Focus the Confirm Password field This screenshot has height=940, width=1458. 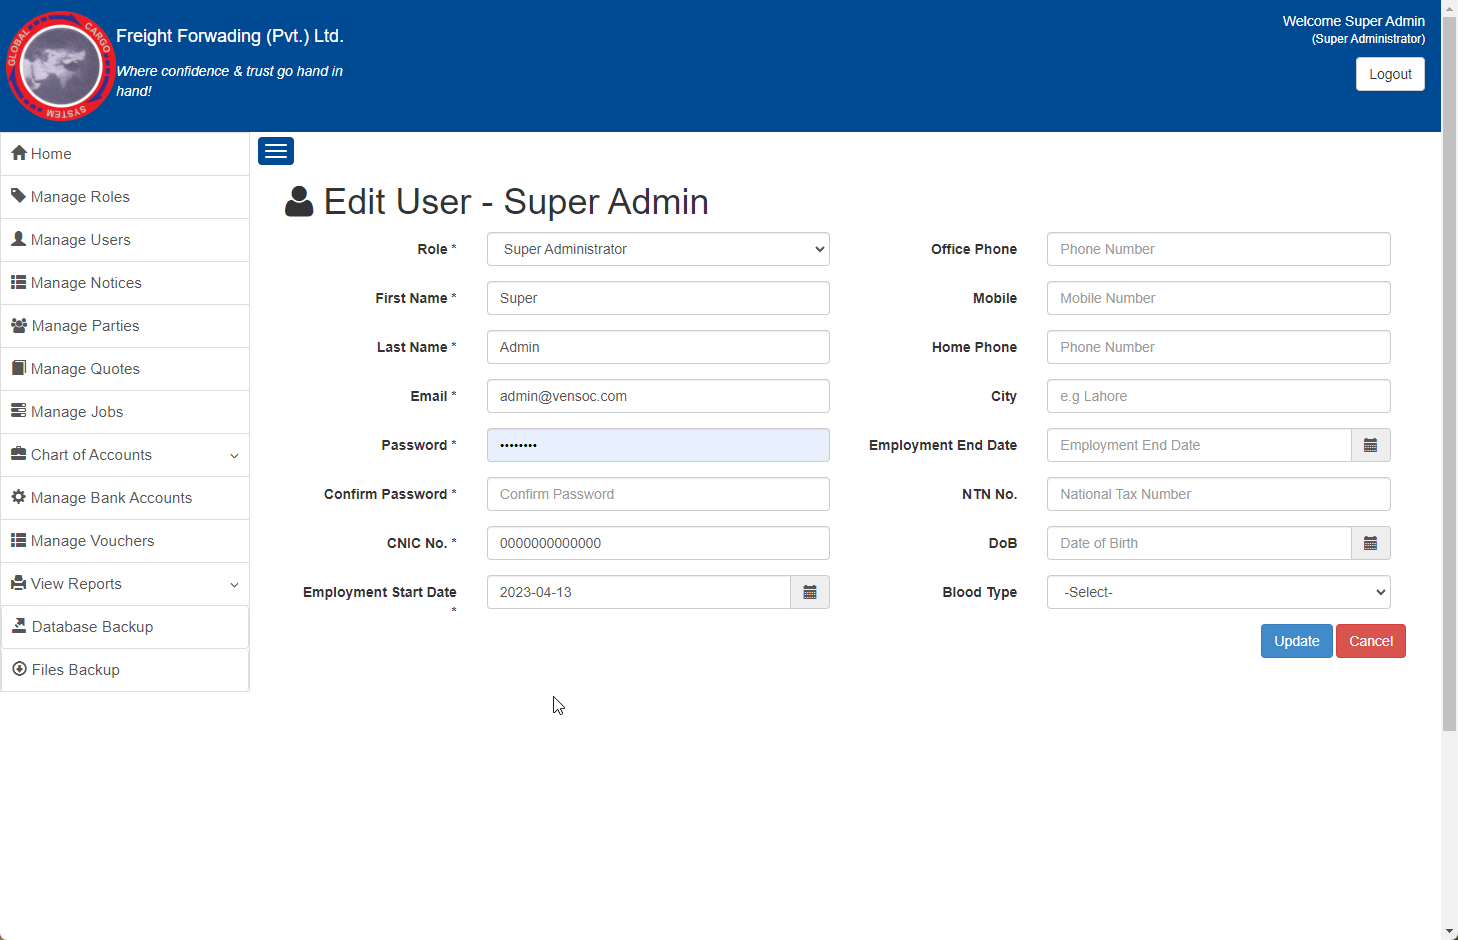click(658, 494)
